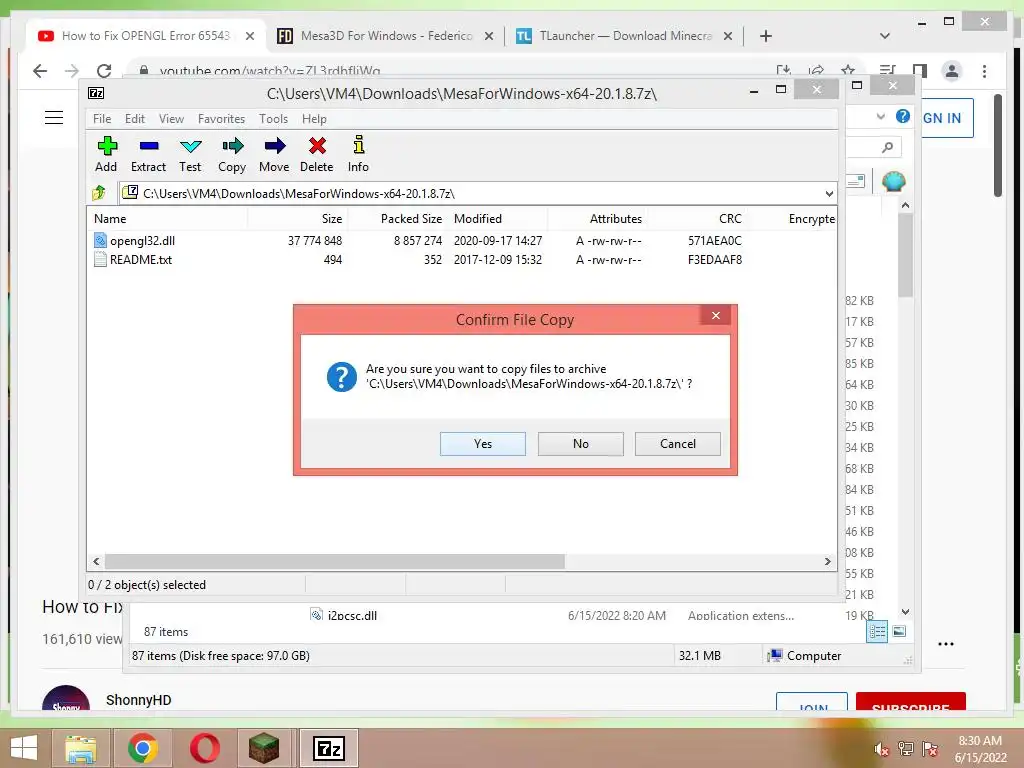Open the Windows Start button

[x=24, y=748]
